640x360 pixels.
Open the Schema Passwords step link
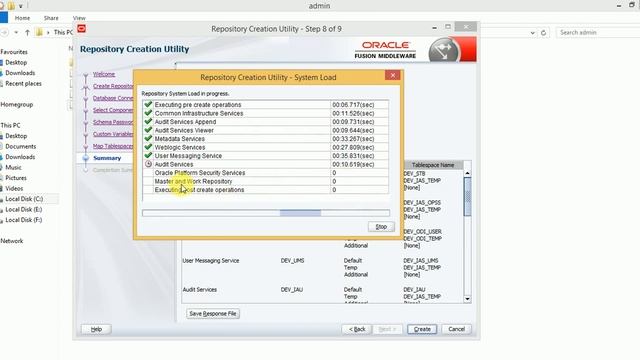113,122
